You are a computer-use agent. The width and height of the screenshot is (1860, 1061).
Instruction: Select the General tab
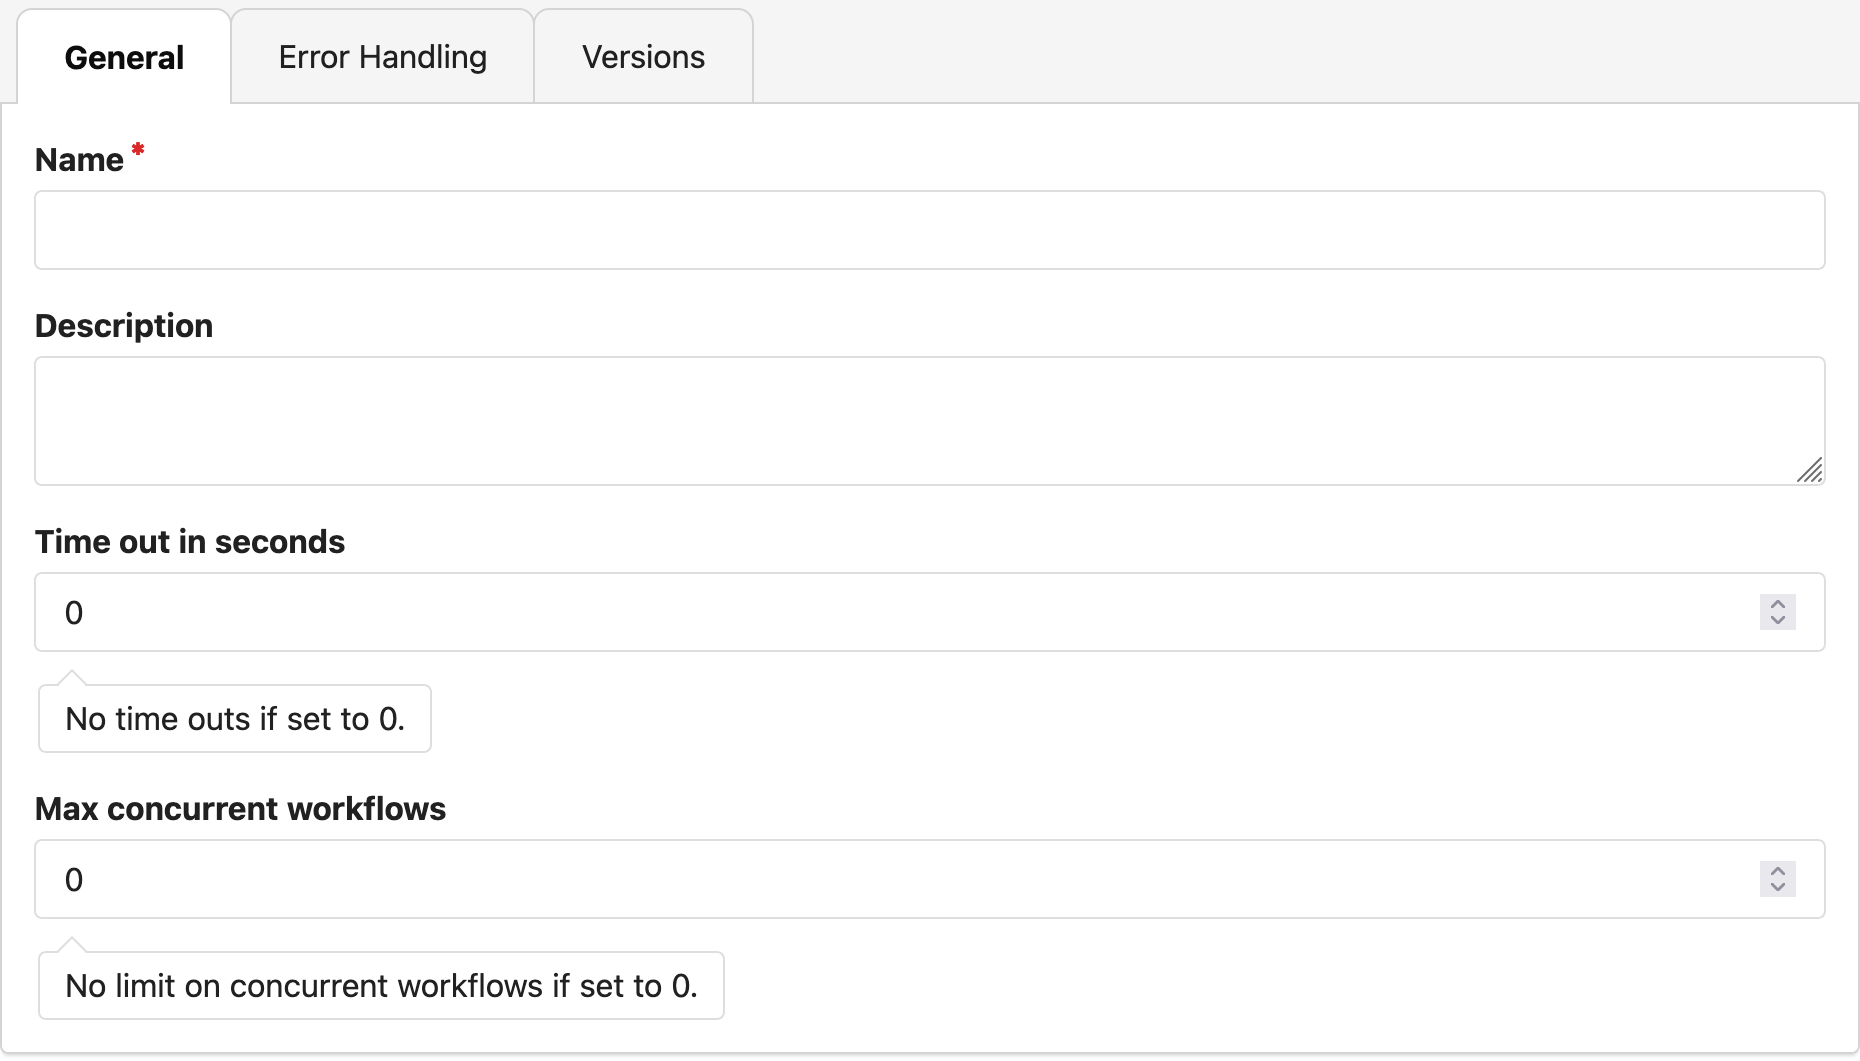pyautogui.click(x=124, y=57)
